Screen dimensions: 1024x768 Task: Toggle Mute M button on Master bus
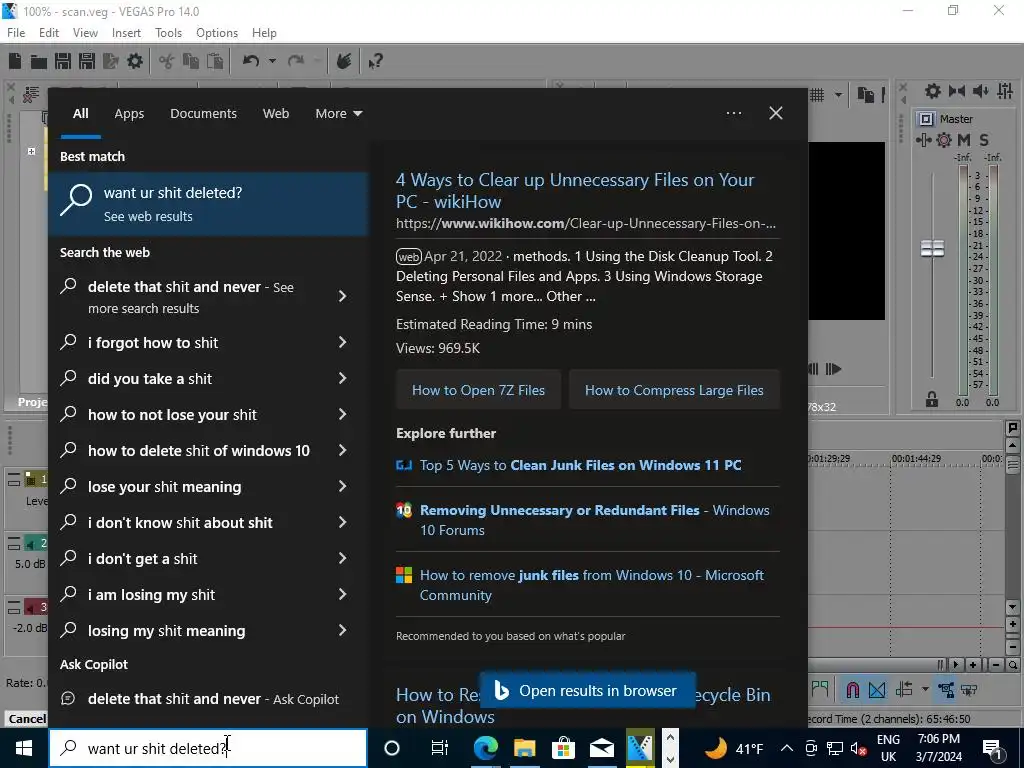964,140
